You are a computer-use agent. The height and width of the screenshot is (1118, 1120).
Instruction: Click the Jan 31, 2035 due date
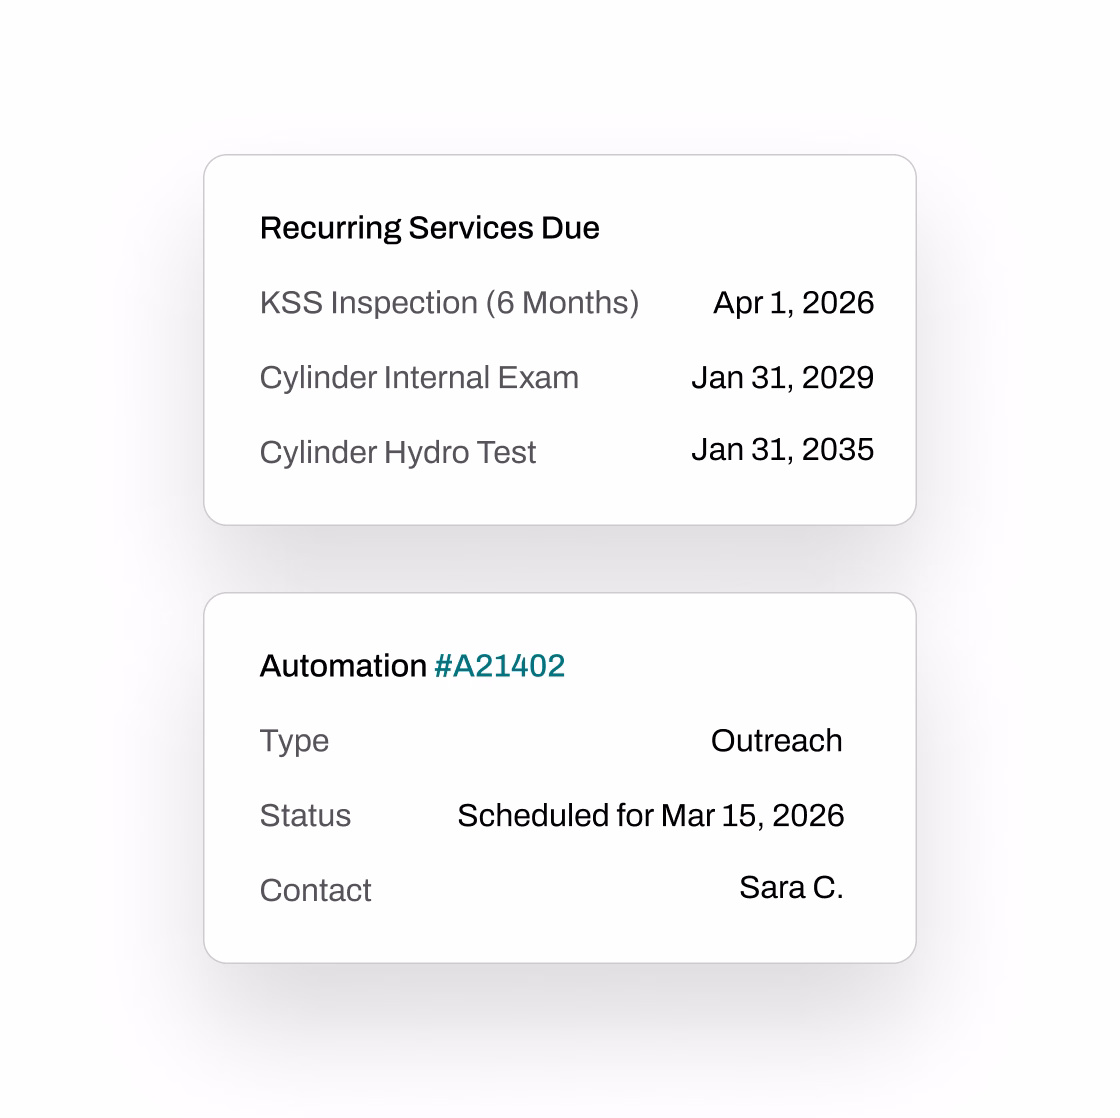click(x=784, y=449)
